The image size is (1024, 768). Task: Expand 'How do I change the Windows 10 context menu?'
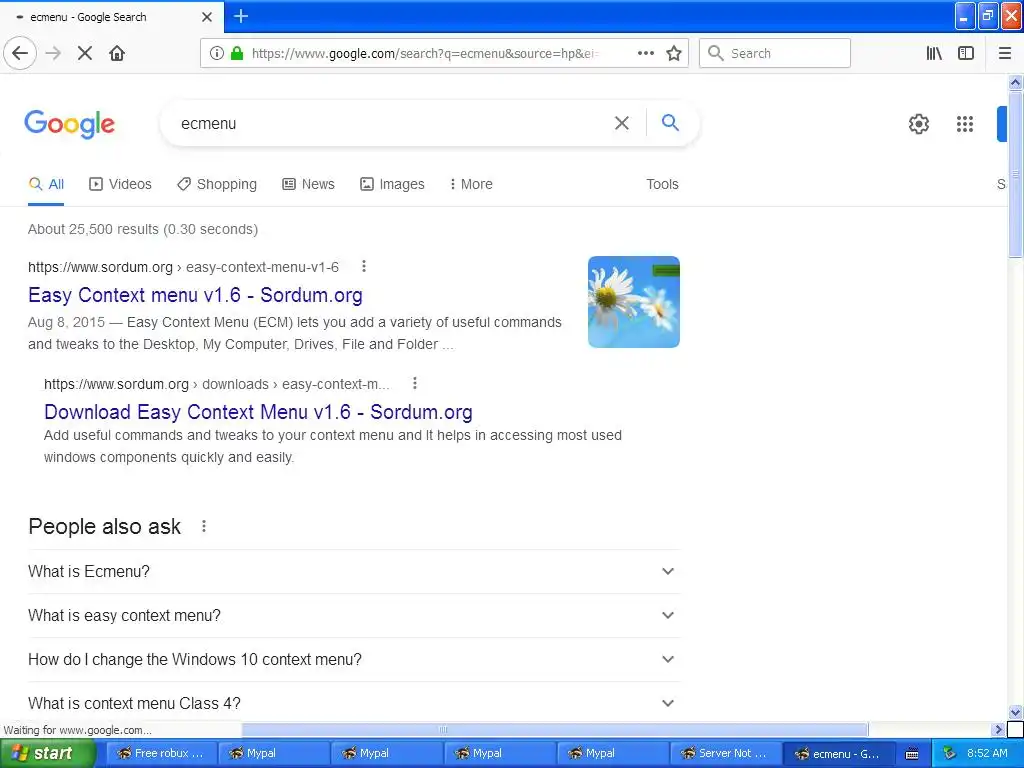point(353,660)
